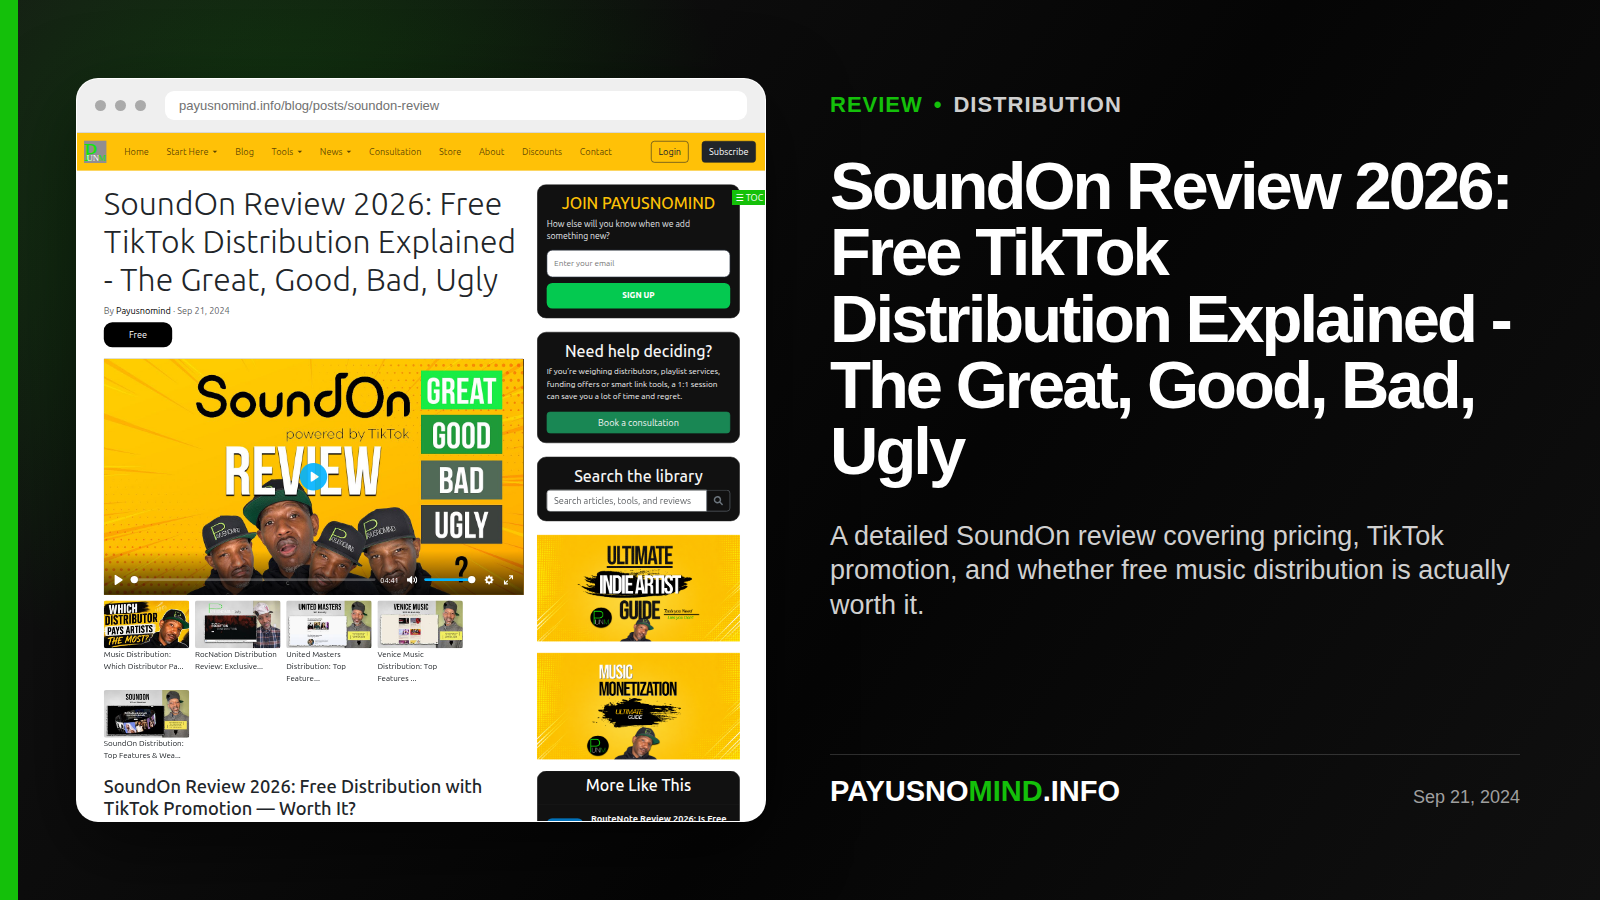The image size is (1600, 900).
Task: Click the JOIN PAYUSNOMIND heading
Action: [x=638, y=203]
